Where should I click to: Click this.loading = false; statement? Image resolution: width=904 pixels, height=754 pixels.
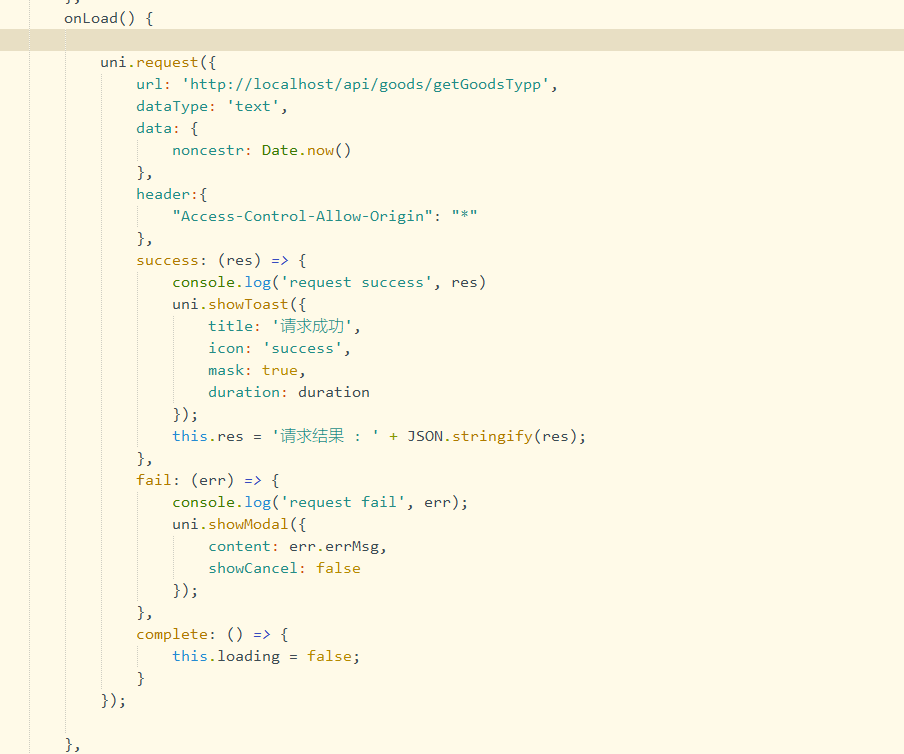point(266,657)
